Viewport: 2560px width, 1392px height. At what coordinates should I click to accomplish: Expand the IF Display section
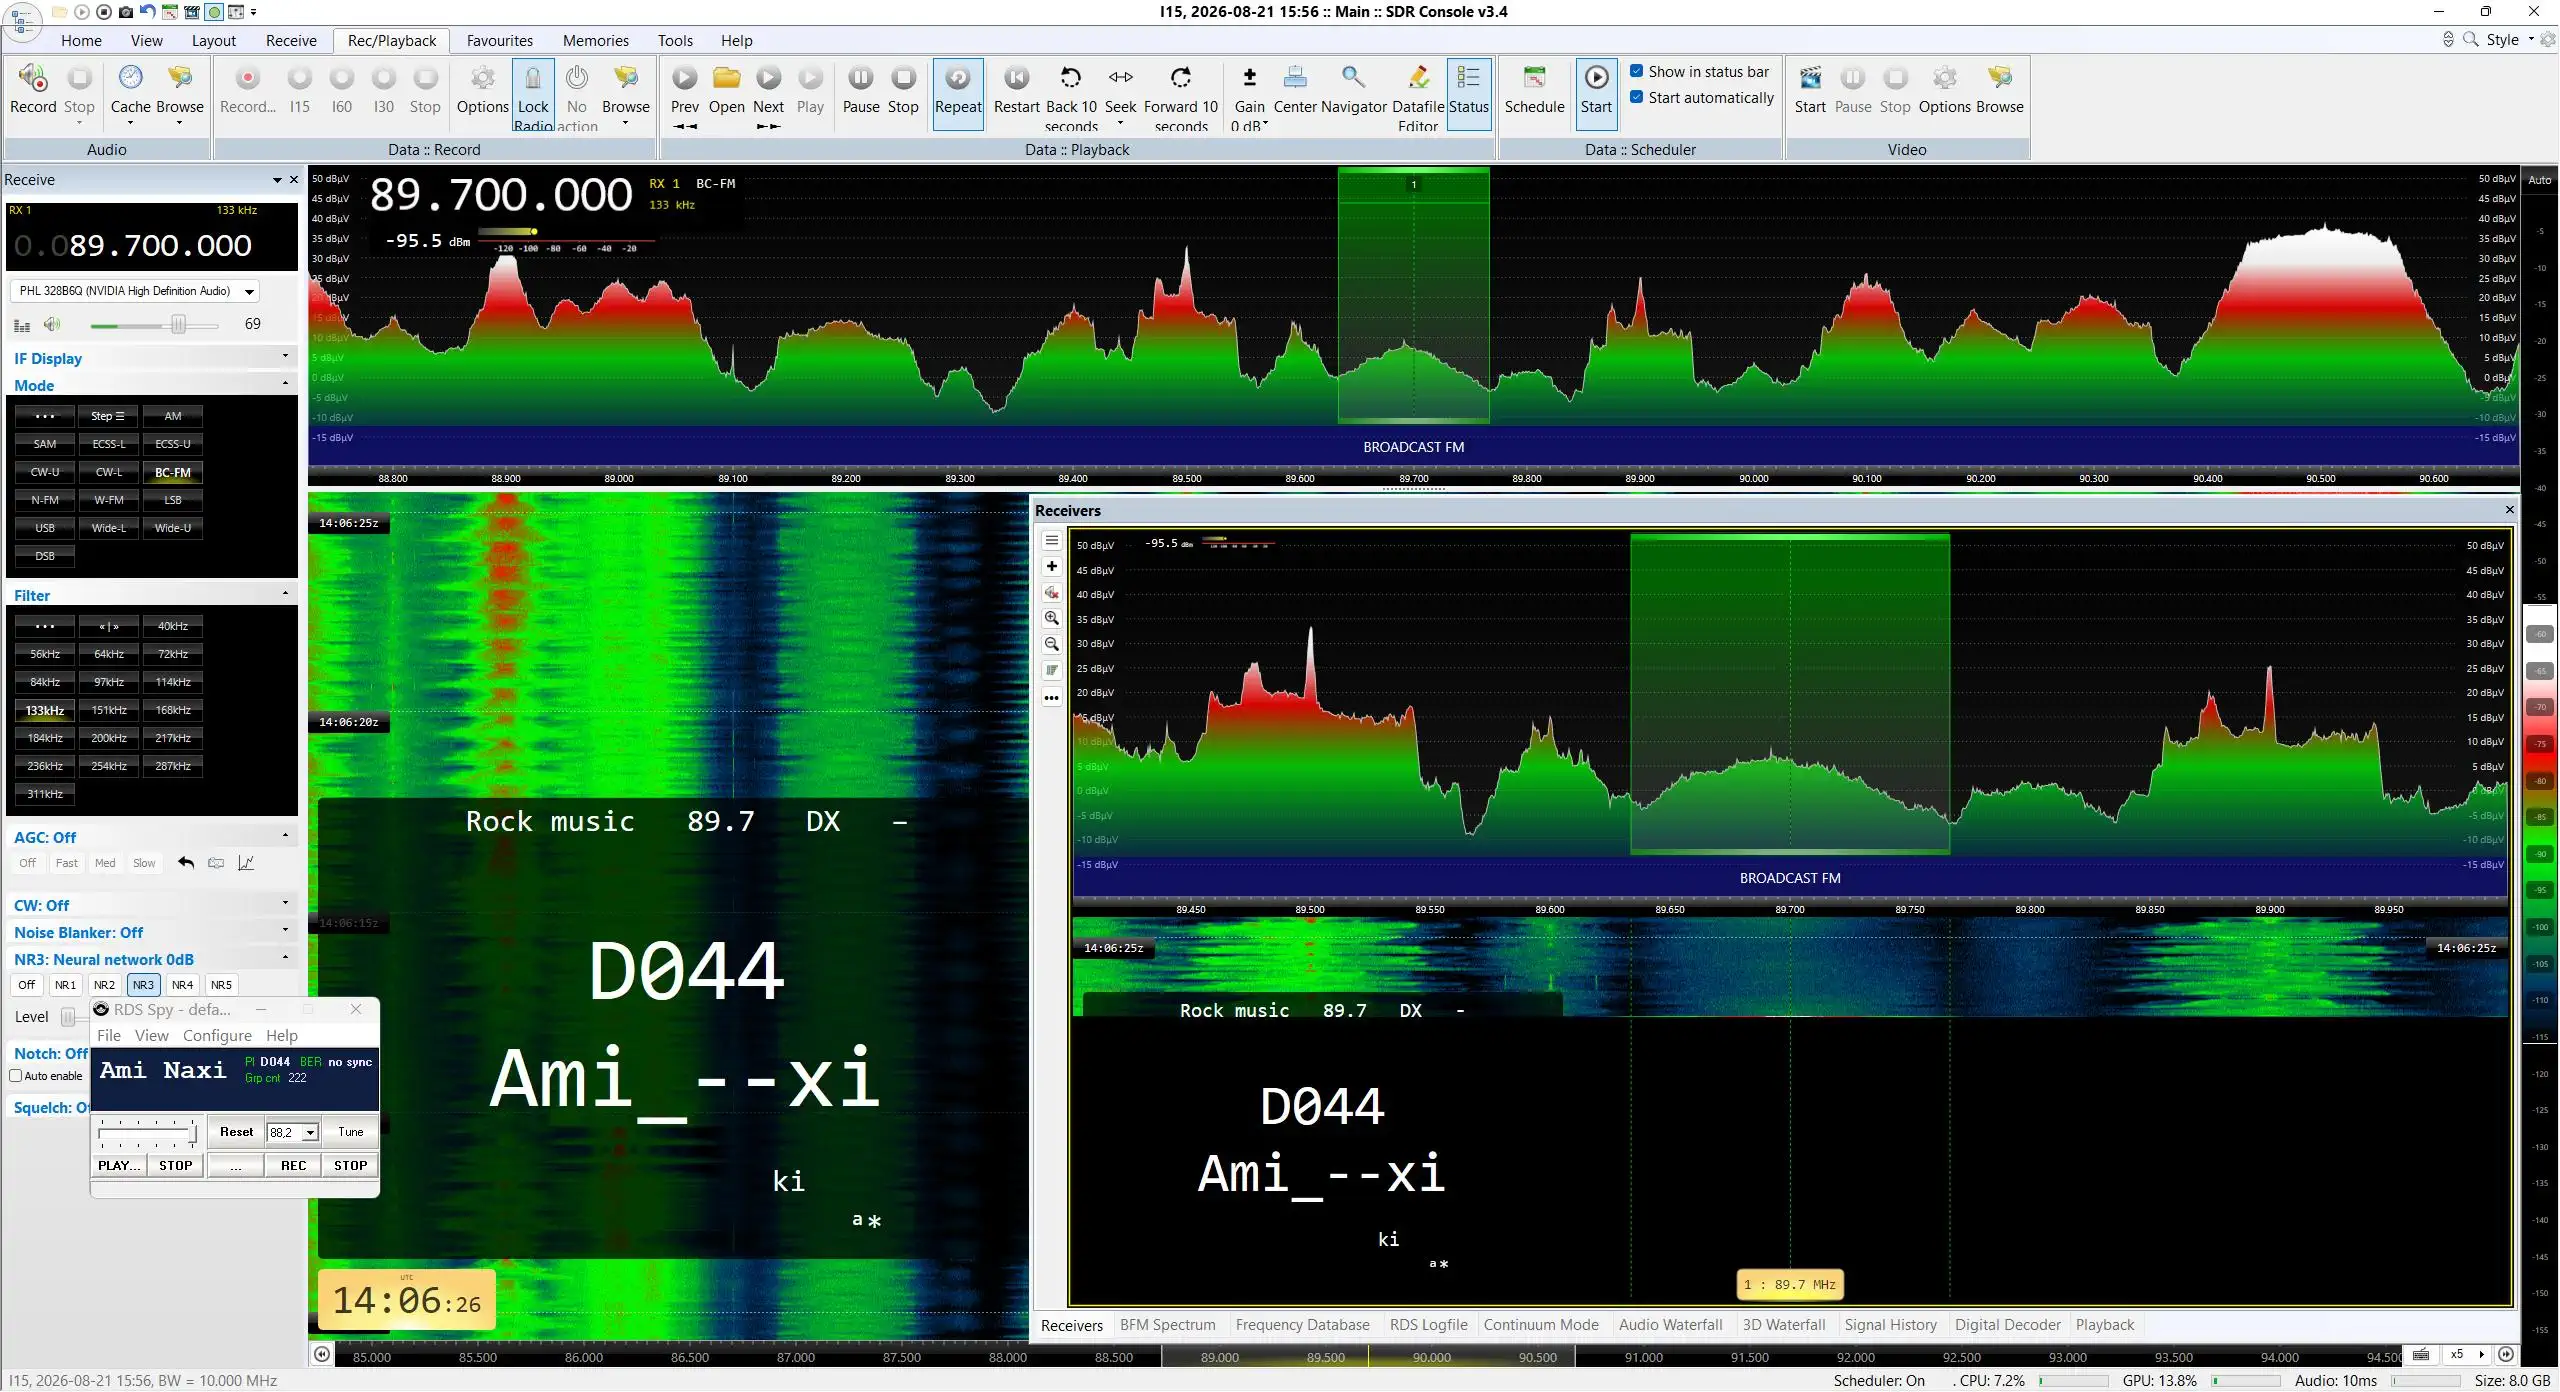[x=285, y=357]
